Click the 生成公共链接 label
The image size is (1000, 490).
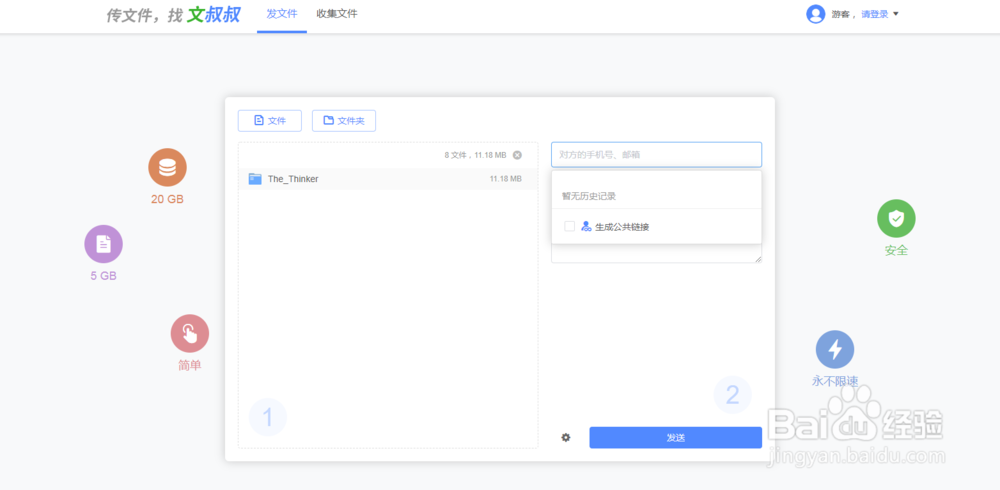(622, 226)
